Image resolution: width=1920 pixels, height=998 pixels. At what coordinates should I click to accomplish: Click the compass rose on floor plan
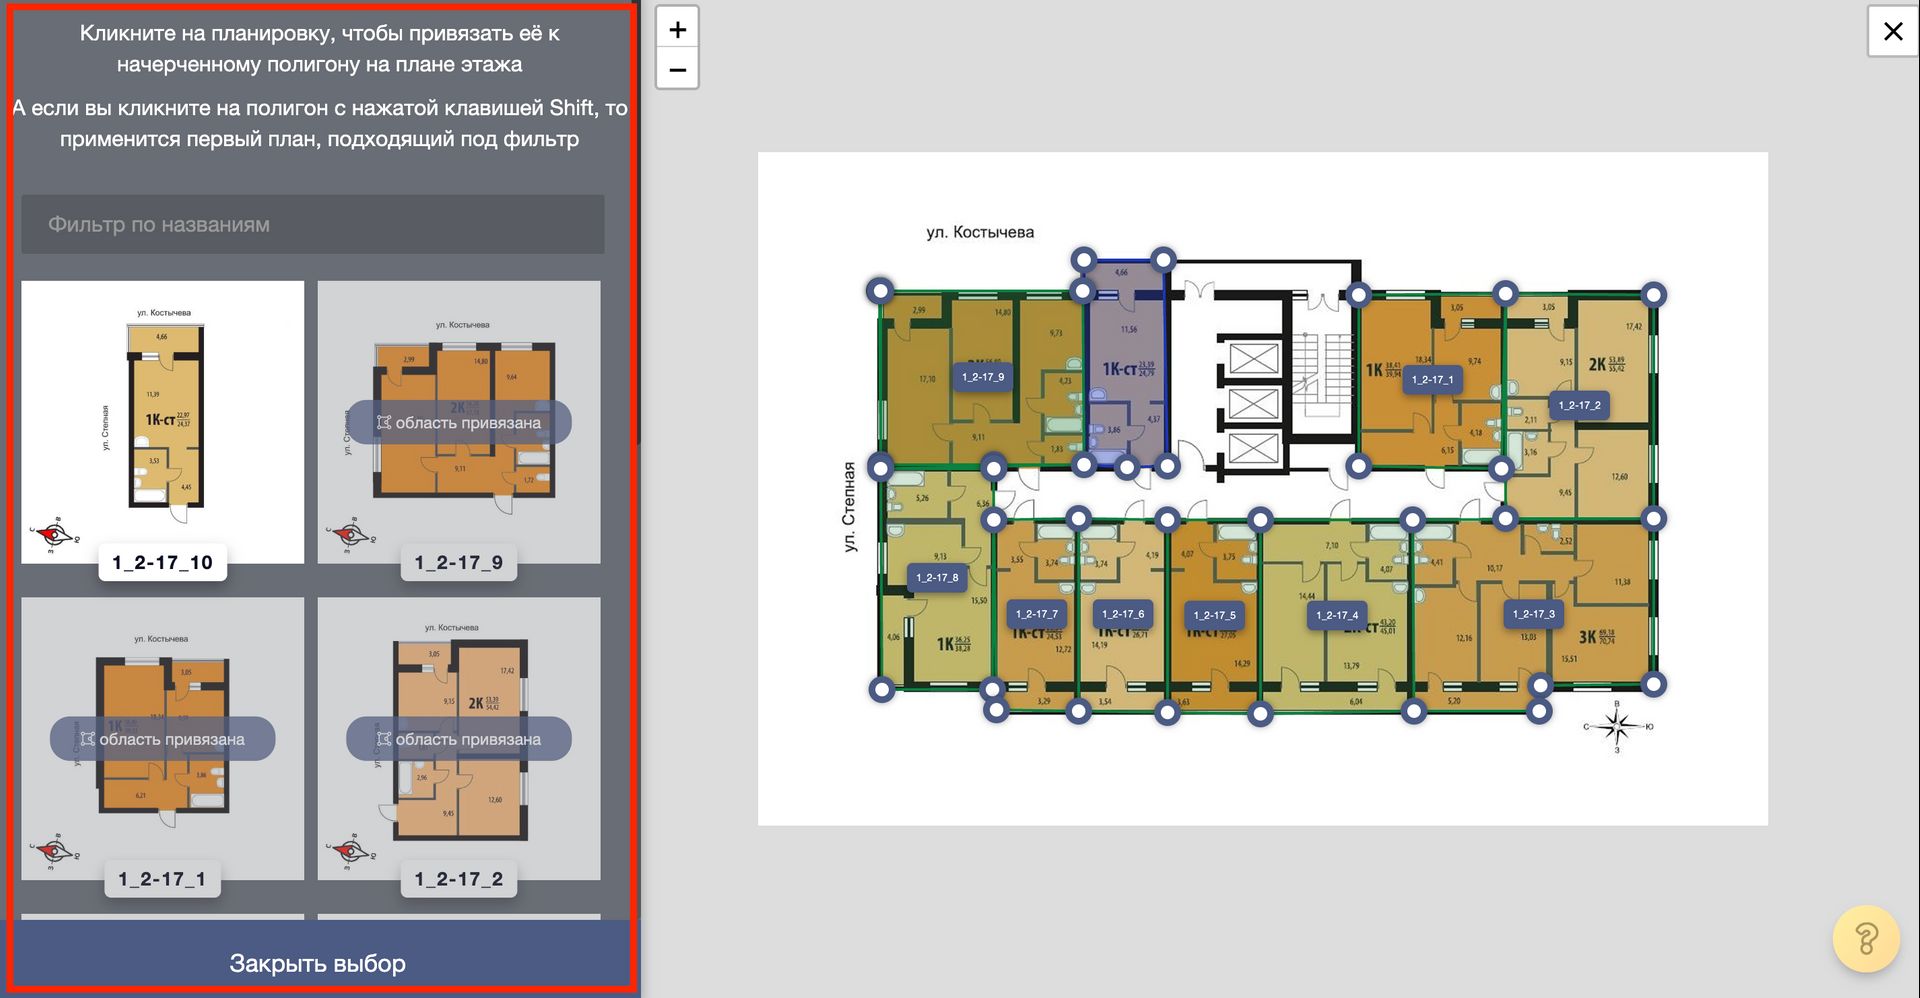(1617, 726)
